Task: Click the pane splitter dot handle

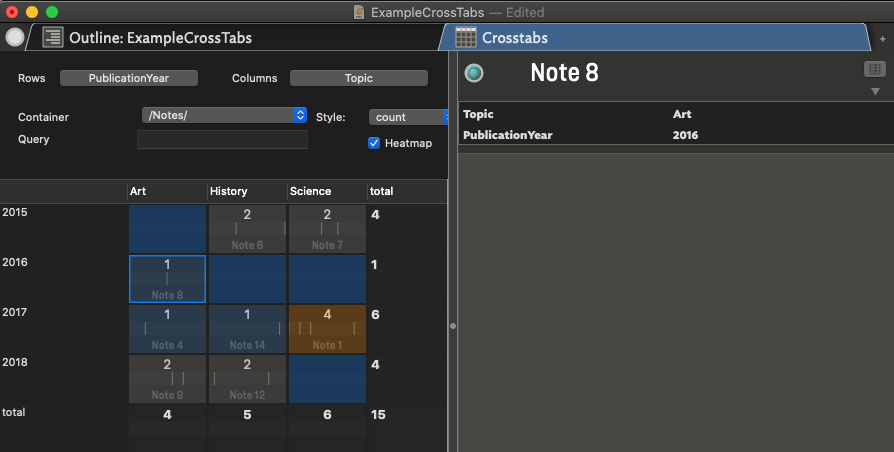Action: 453,326
